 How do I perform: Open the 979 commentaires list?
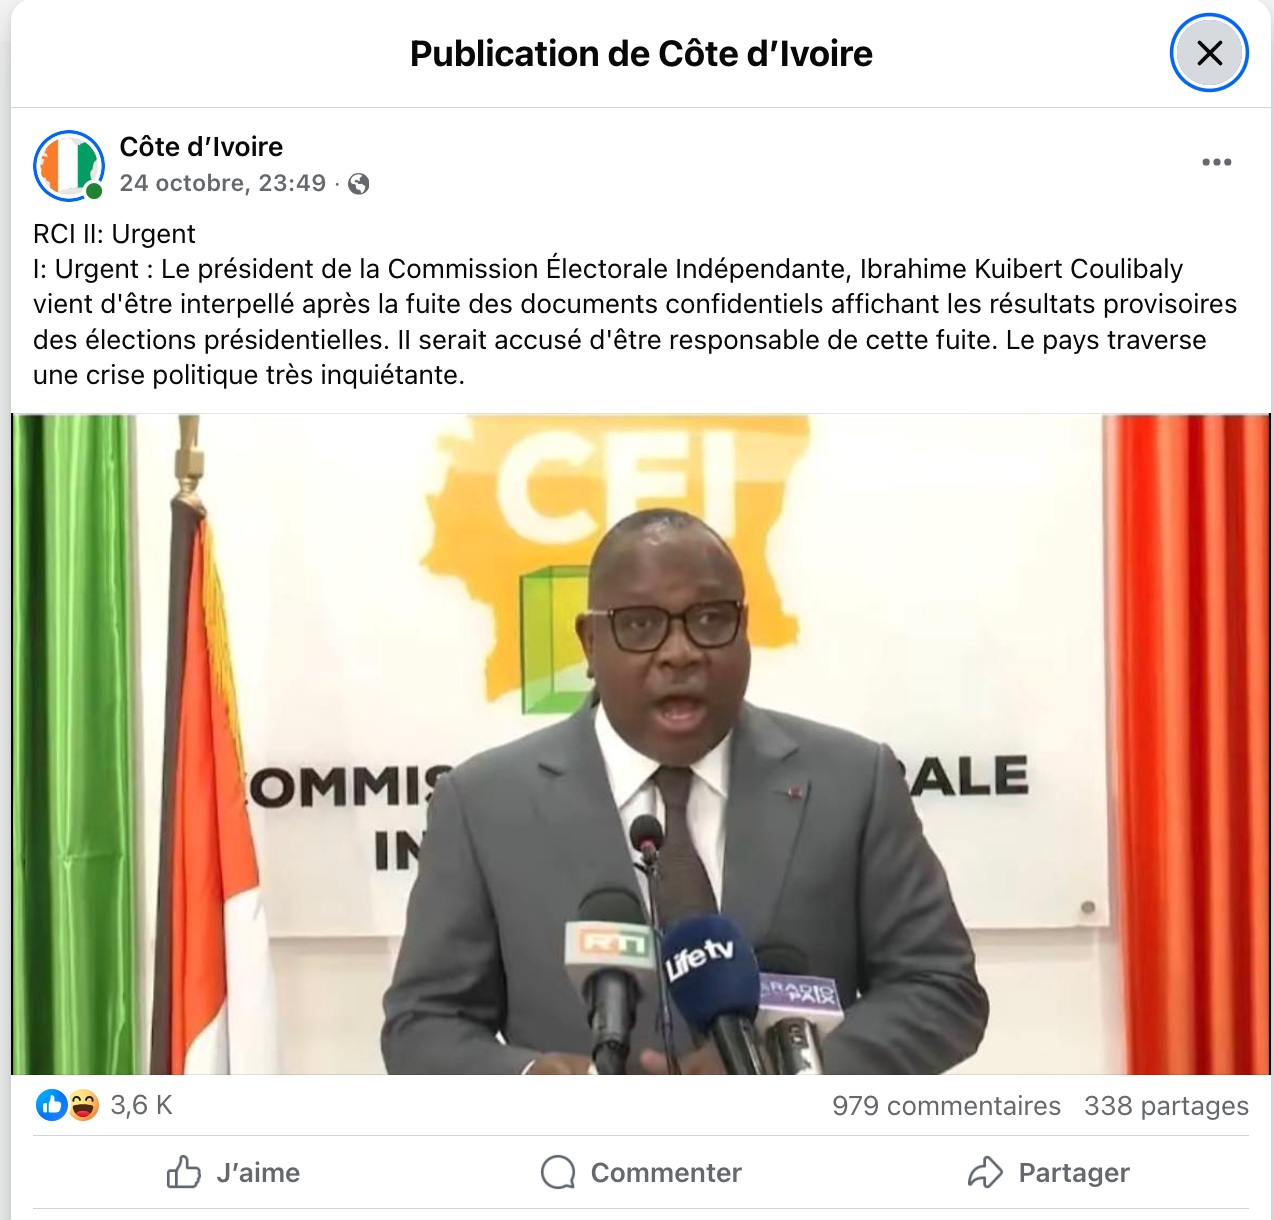(x=946, y=1106)
